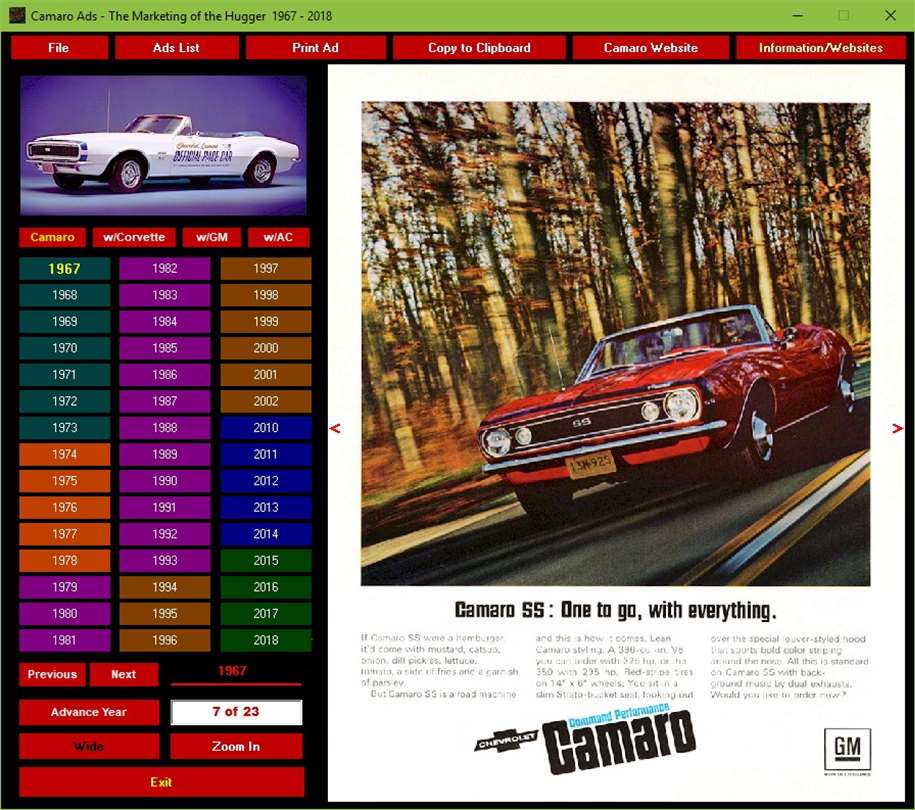
Task: Select year 1991
Action: tap(165, 508)
